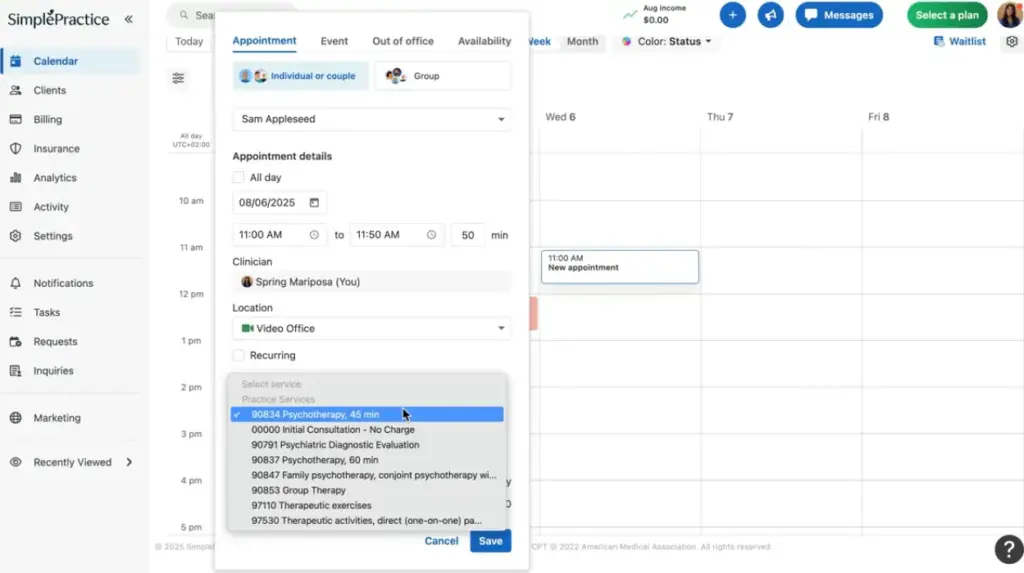
Task: Click the Today button
Action: pos(189,41)
